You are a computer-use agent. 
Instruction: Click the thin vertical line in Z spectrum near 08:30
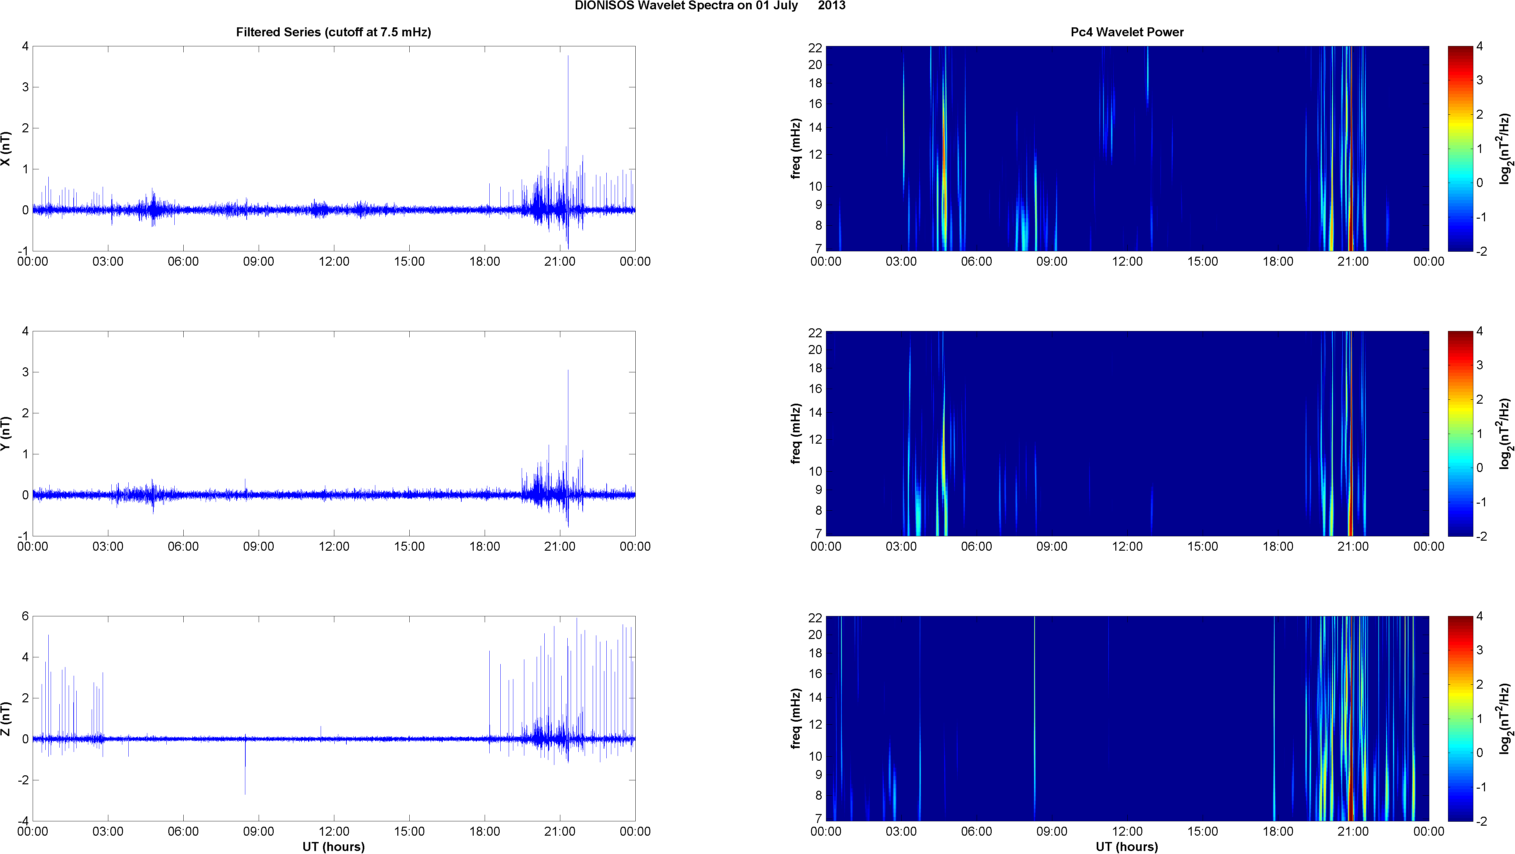(1035, 718)
